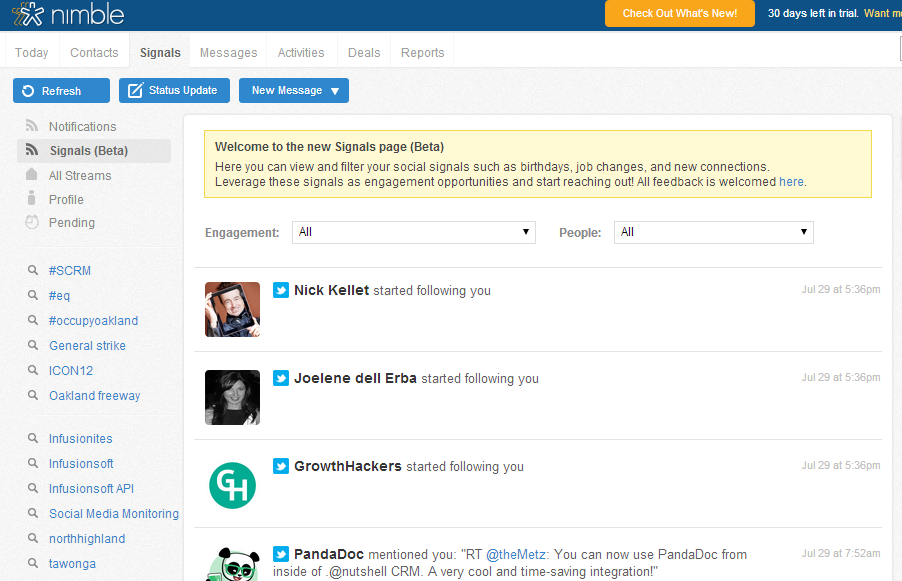Screen dimensions: 902x581
Task: Click the Jul 29 at 7:52am timestamp
Action: [x=841, y=553]
